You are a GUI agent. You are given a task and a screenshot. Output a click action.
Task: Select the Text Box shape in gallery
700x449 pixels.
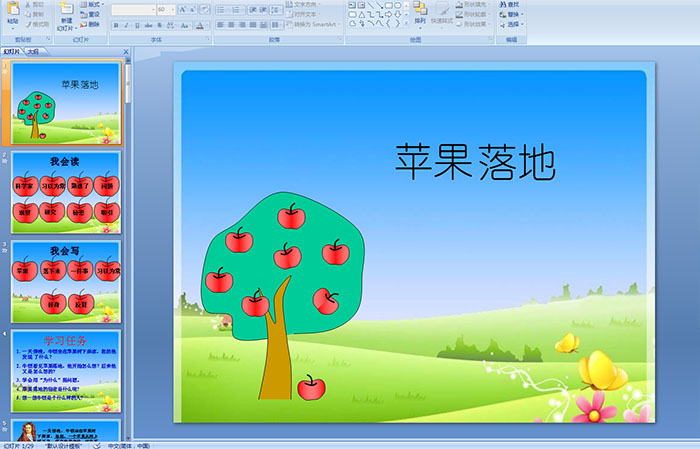point(352,5)
